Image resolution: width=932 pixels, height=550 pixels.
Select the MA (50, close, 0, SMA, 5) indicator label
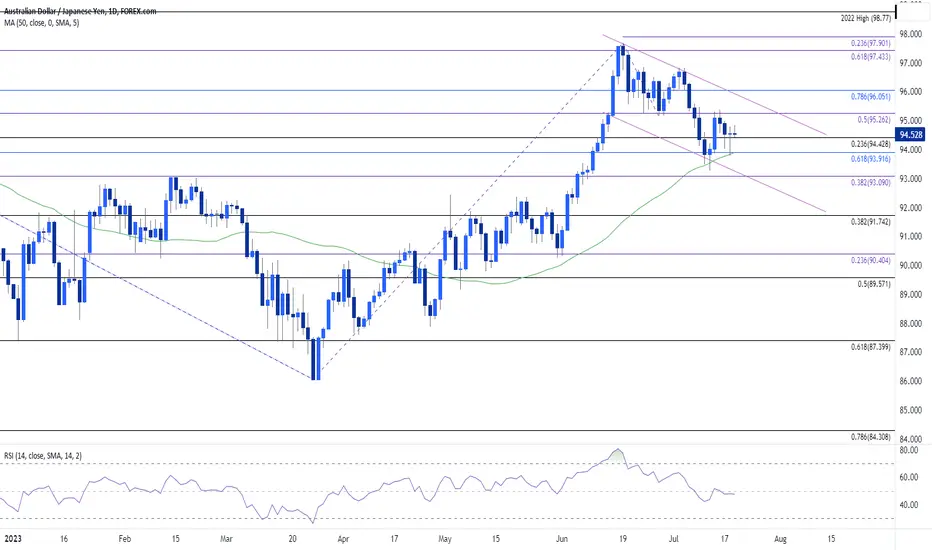[42, 23]
